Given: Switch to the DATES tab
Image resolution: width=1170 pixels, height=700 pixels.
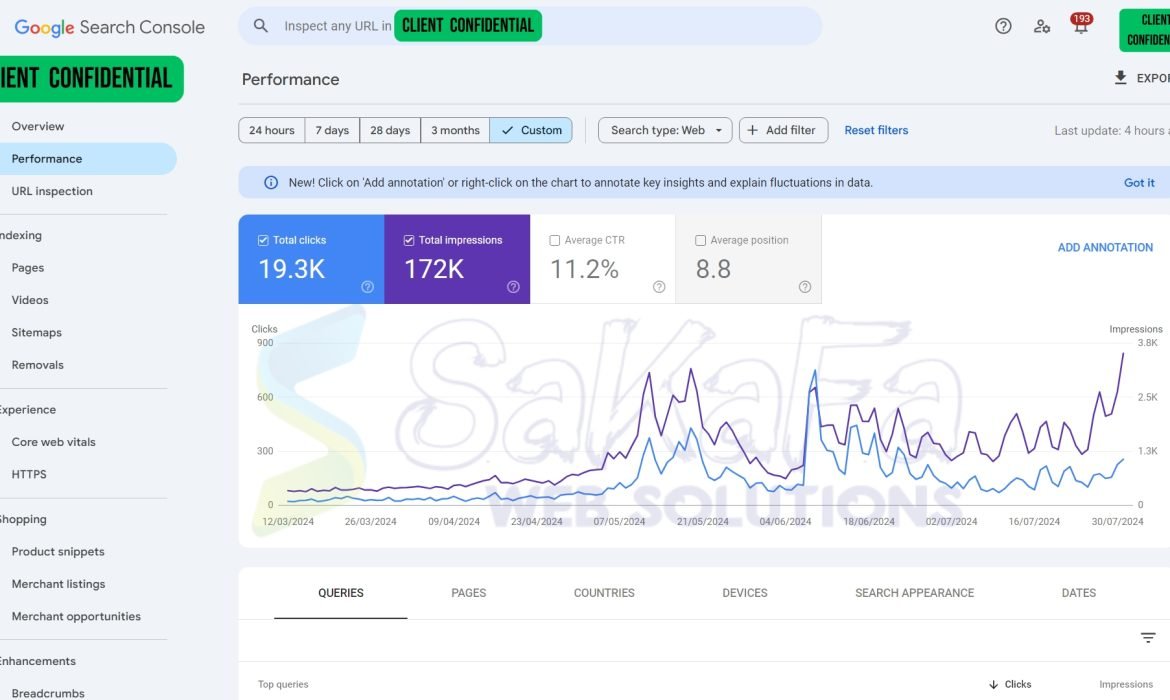Looking at the screenshot, I should coord(1078,593).
